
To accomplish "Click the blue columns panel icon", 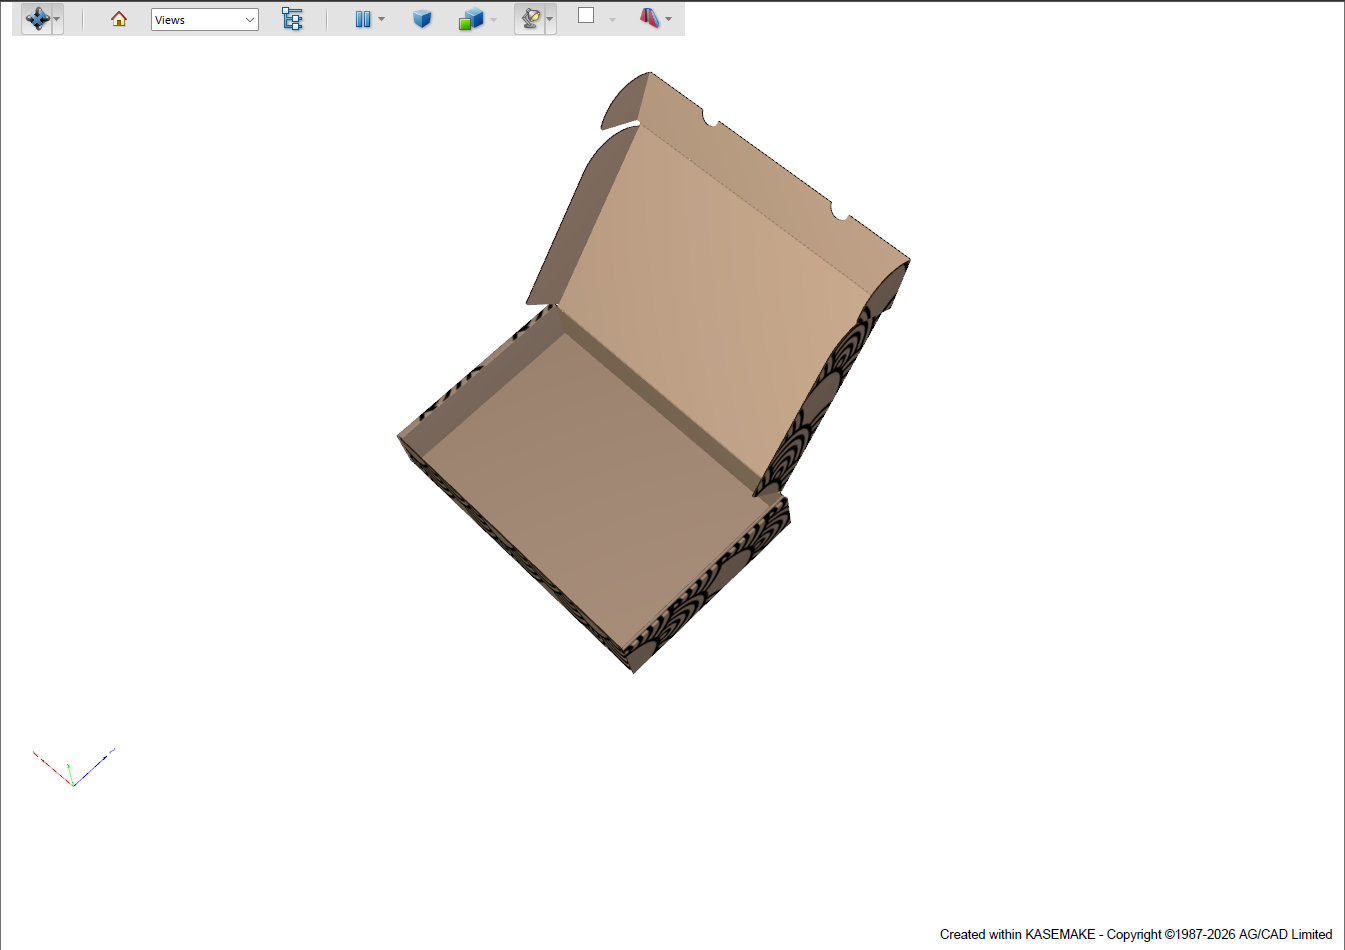I will 363,19.
